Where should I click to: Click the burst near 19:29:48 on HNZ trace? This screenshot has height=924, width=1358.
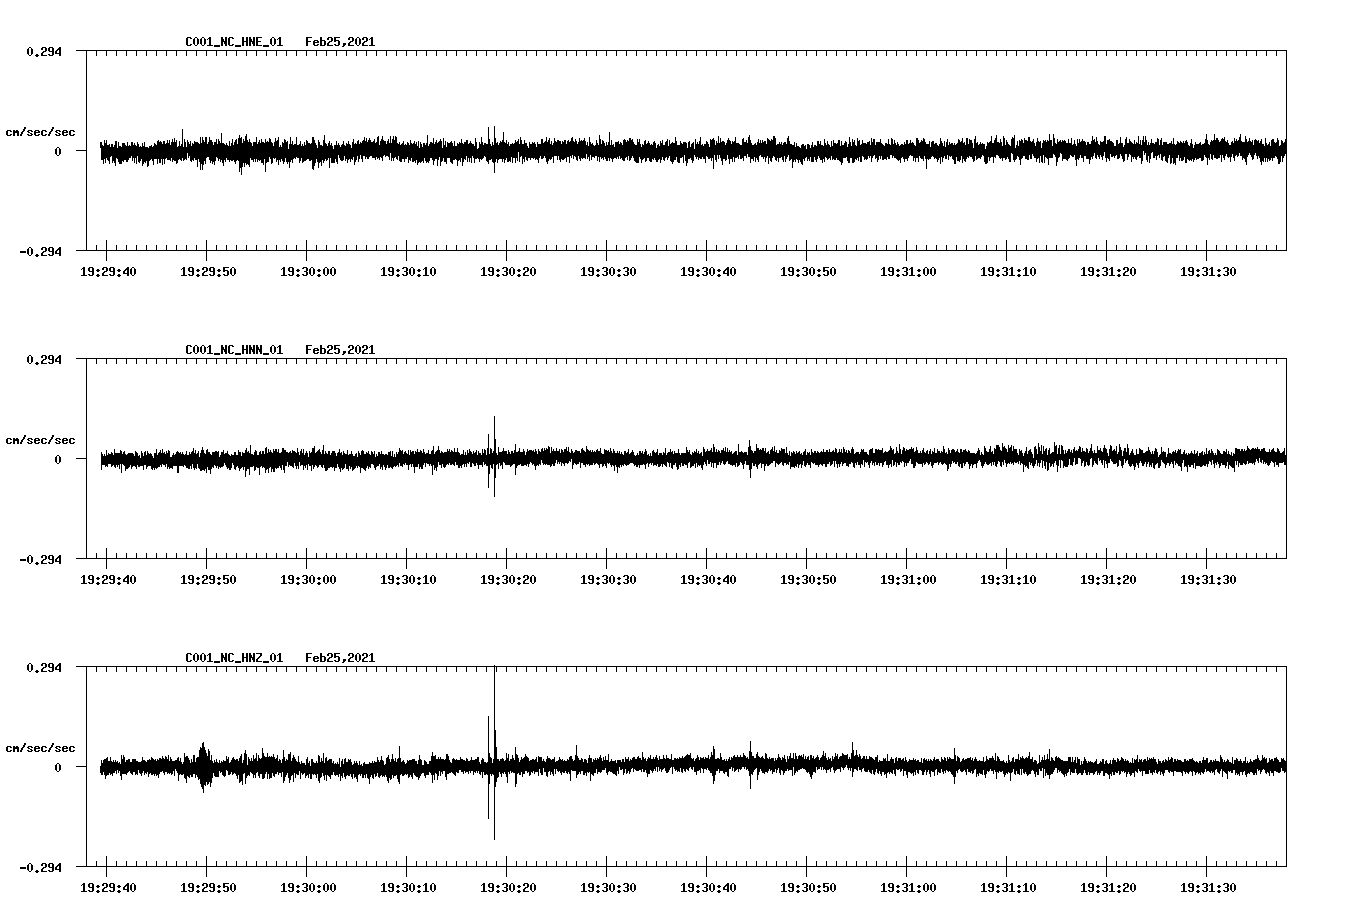(205, 765)
